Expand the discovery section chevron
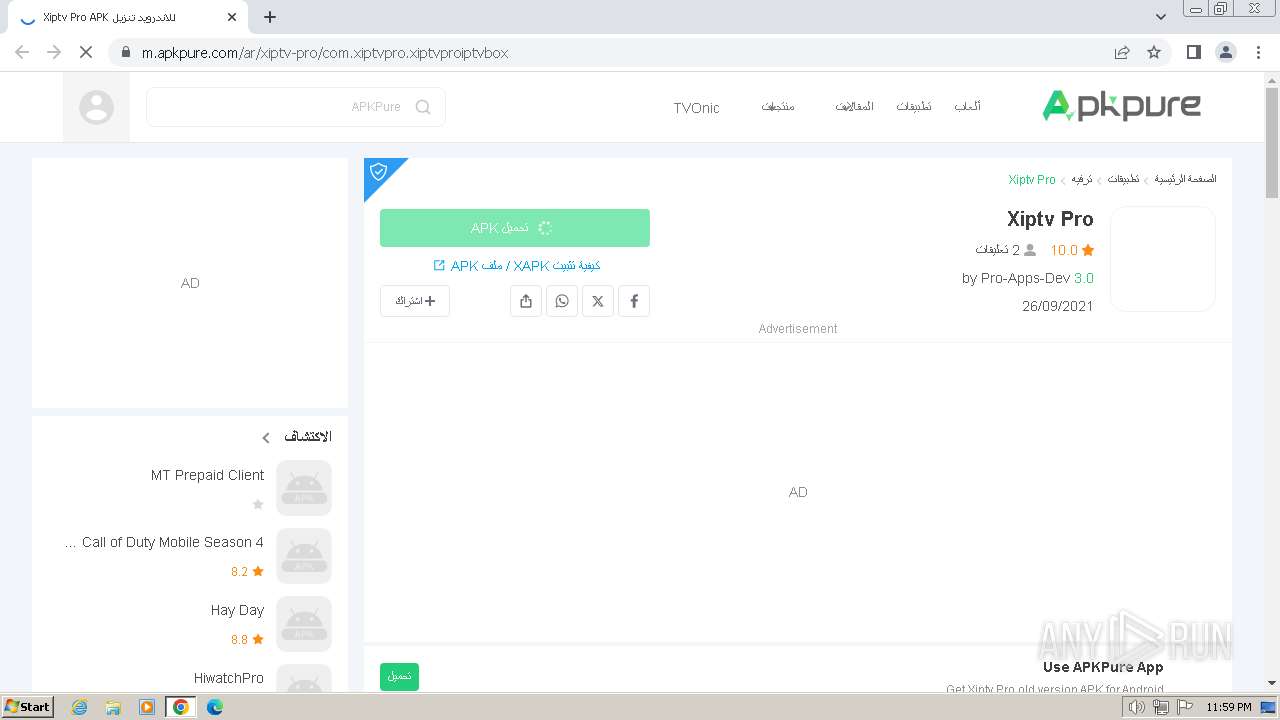Image resolution: width=1280 pixels, height=720 pixels. coord(266,437)
